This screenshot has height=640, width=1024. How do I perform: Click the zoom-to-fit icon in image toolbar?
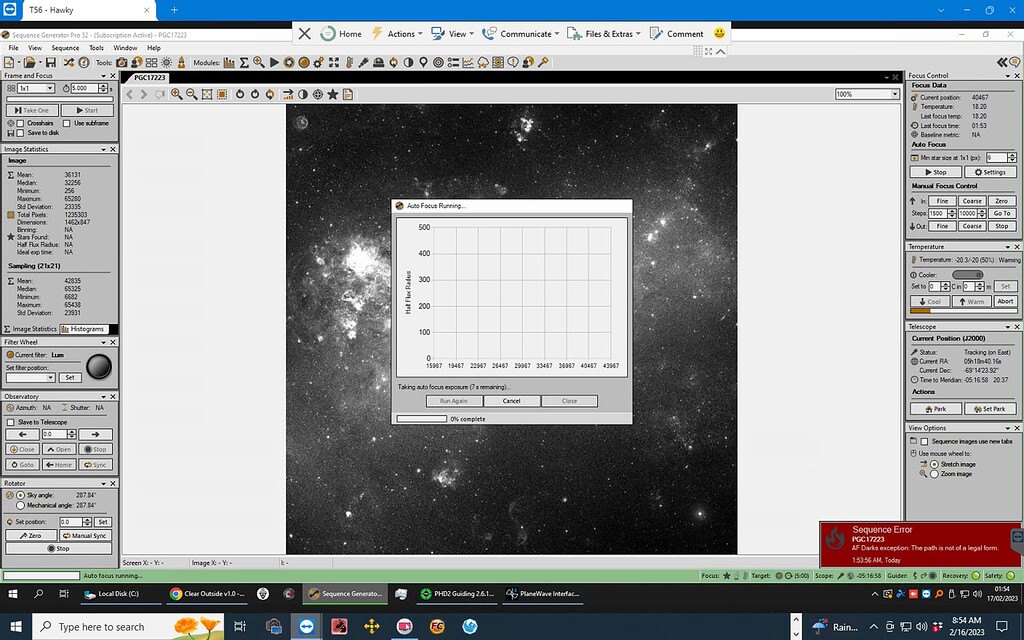tap(207, 95)
